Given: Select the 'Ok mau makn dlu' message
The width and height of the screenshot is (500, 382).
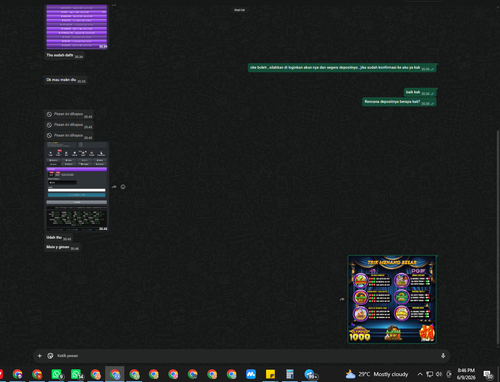Looking at the screenshot, I should point(66,80).
